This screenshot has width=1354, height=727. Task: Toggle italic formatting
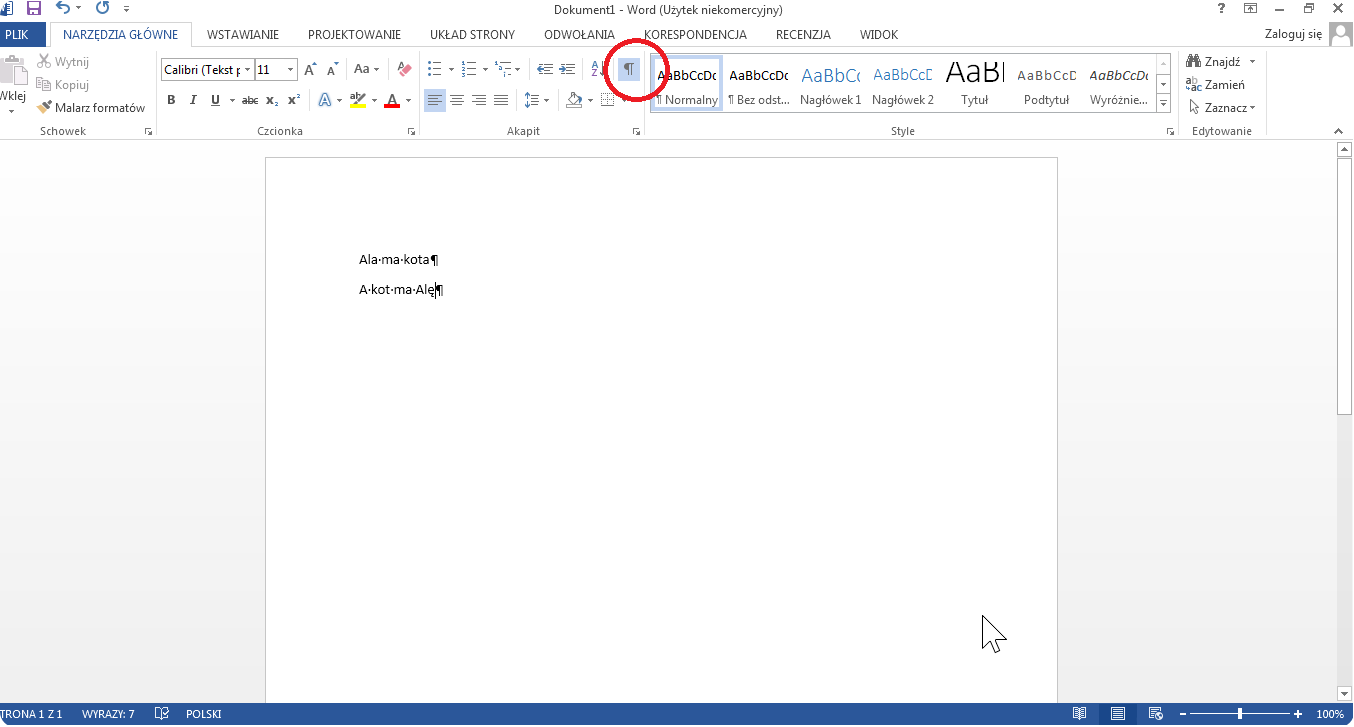click(193, 100)
